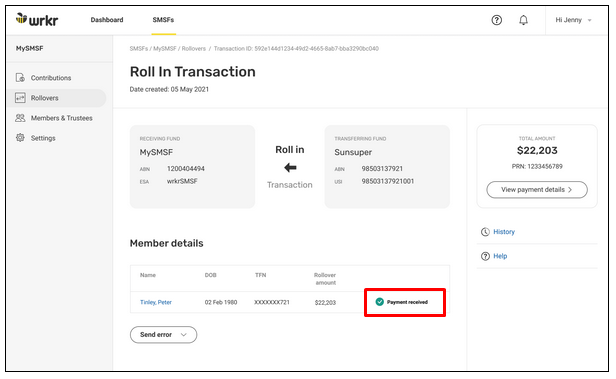Click DOB cell 02 Feb 1980
616x379 pixels.
(x=221, y=302)
